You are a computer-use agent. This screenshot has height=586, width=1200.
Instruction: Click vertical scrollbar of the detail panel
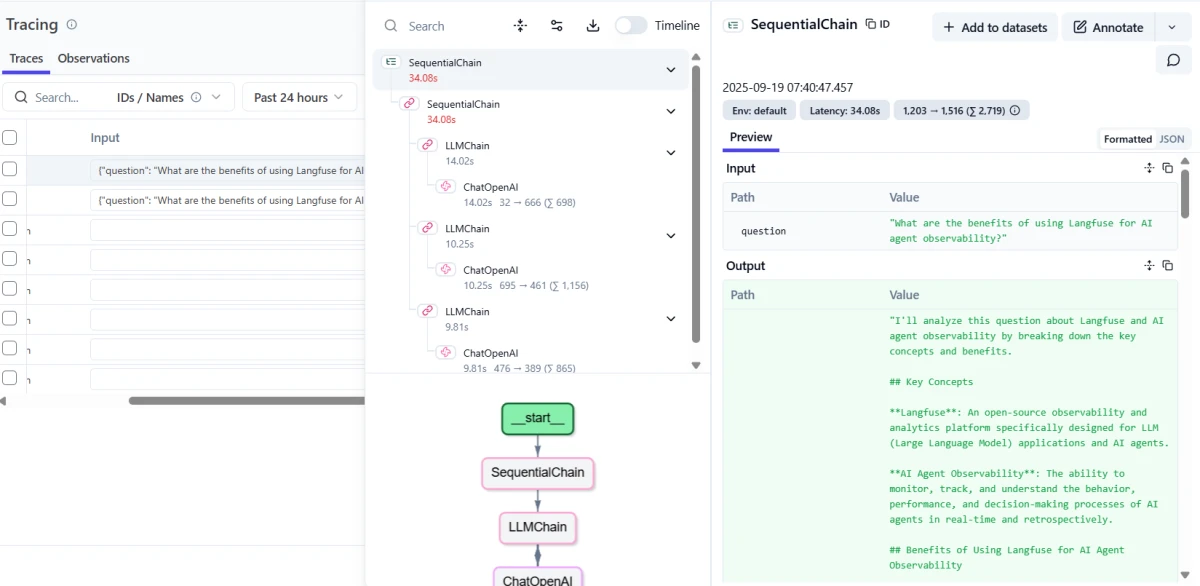(x=1185, y=192)
